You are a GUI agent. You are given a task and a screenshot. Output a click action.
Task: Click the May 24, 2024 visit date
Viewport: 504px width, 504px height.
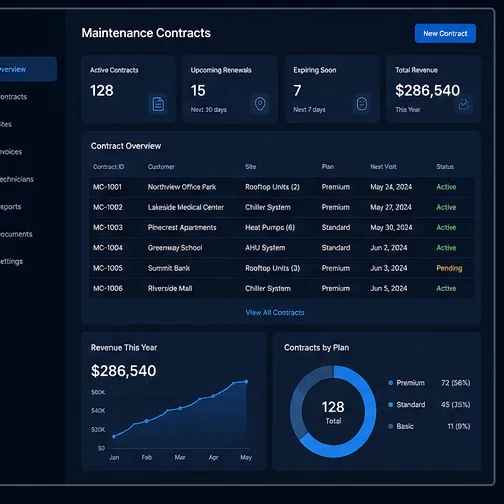[391, 187]
